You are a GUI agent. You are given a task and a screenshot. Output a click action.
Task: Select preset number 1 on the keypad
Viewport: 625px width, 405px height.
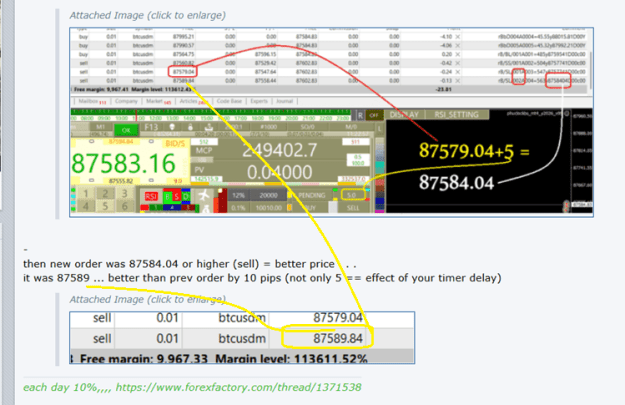[x=86, y=194]
